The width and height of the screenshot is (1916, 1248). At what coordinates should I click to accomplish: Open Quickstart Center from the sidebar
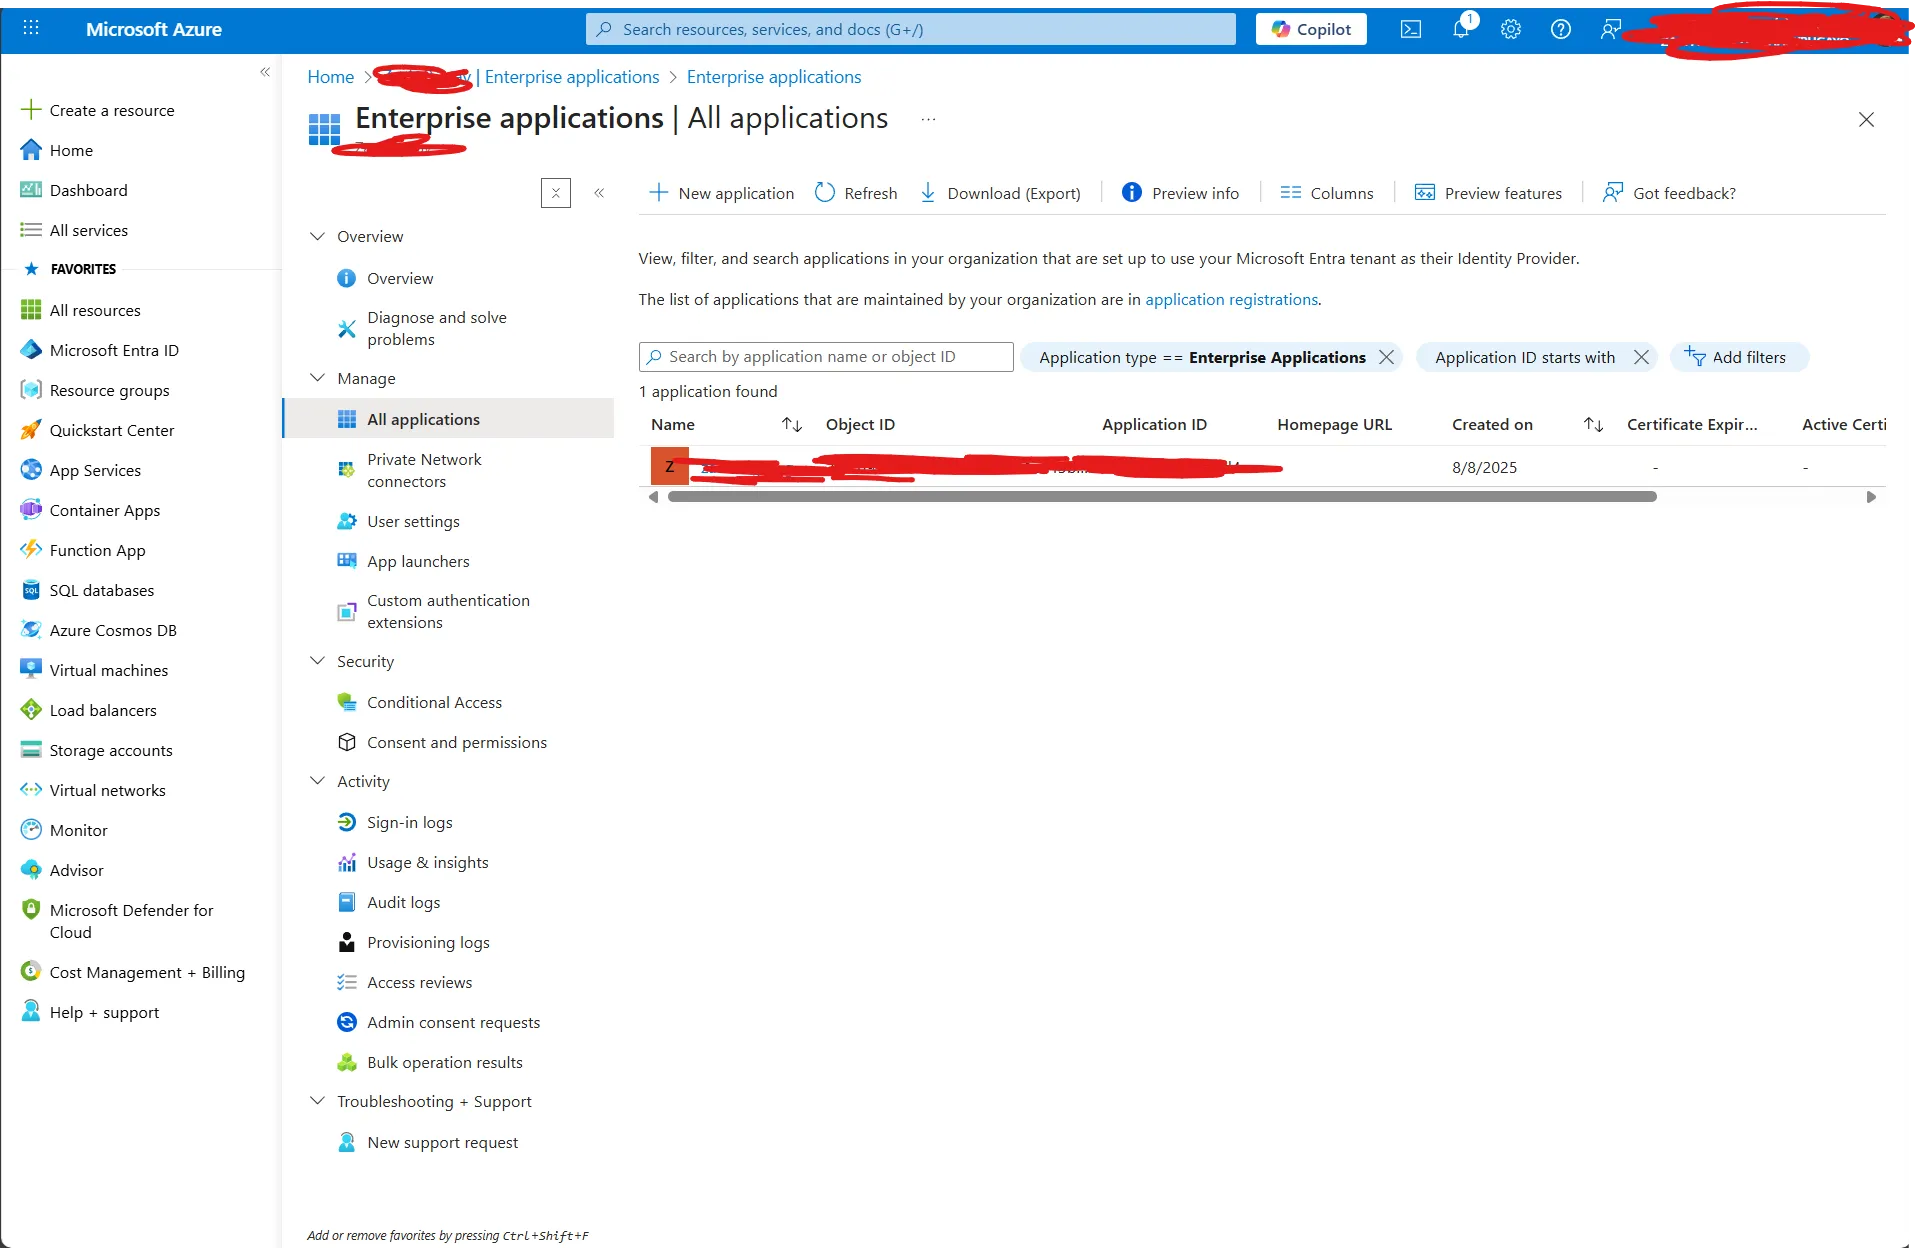111,430
